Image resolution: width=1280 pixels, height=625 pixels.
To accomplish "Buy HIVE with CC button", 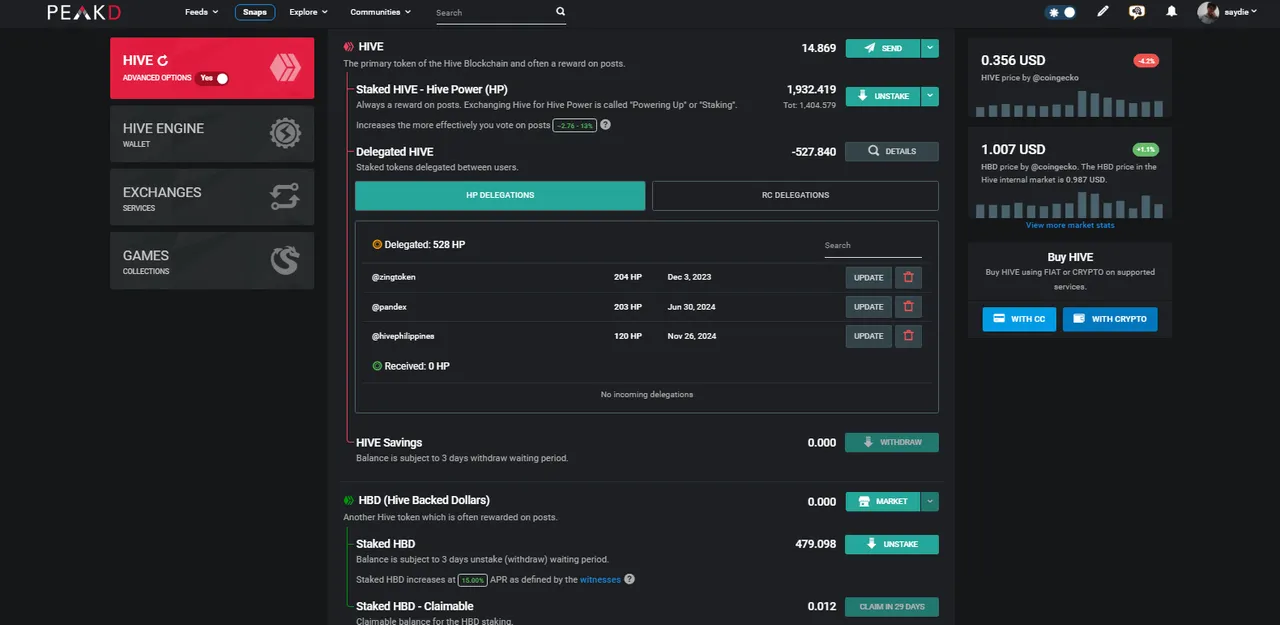I will [1019, 319].
